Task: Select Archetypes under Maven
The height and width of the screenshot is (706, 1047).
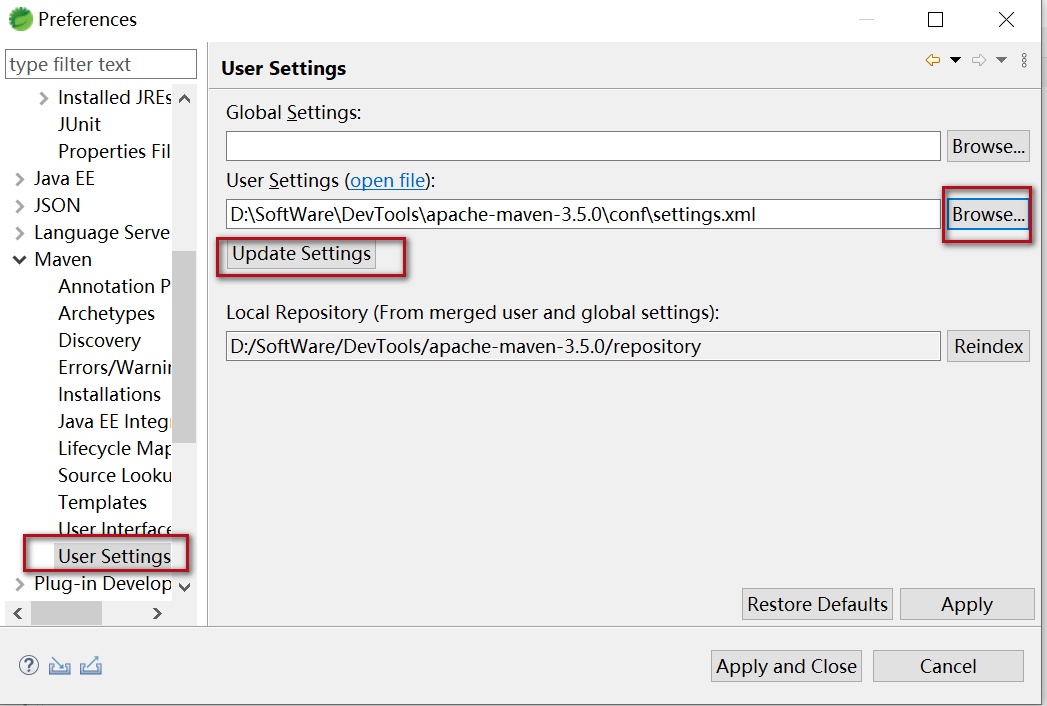Action: pyautogui.click(x=106, y=313)
